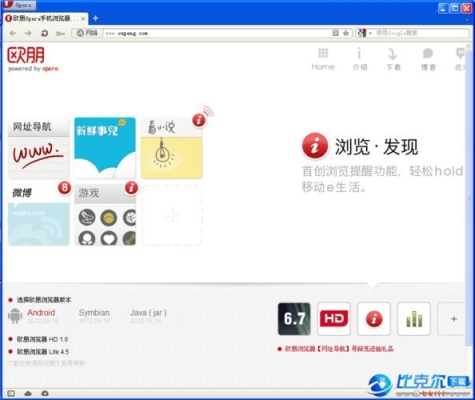Click the large red info icon beside 浏览·发现
This screenshot has height=400, width=475.
click(x=315, y=146)
